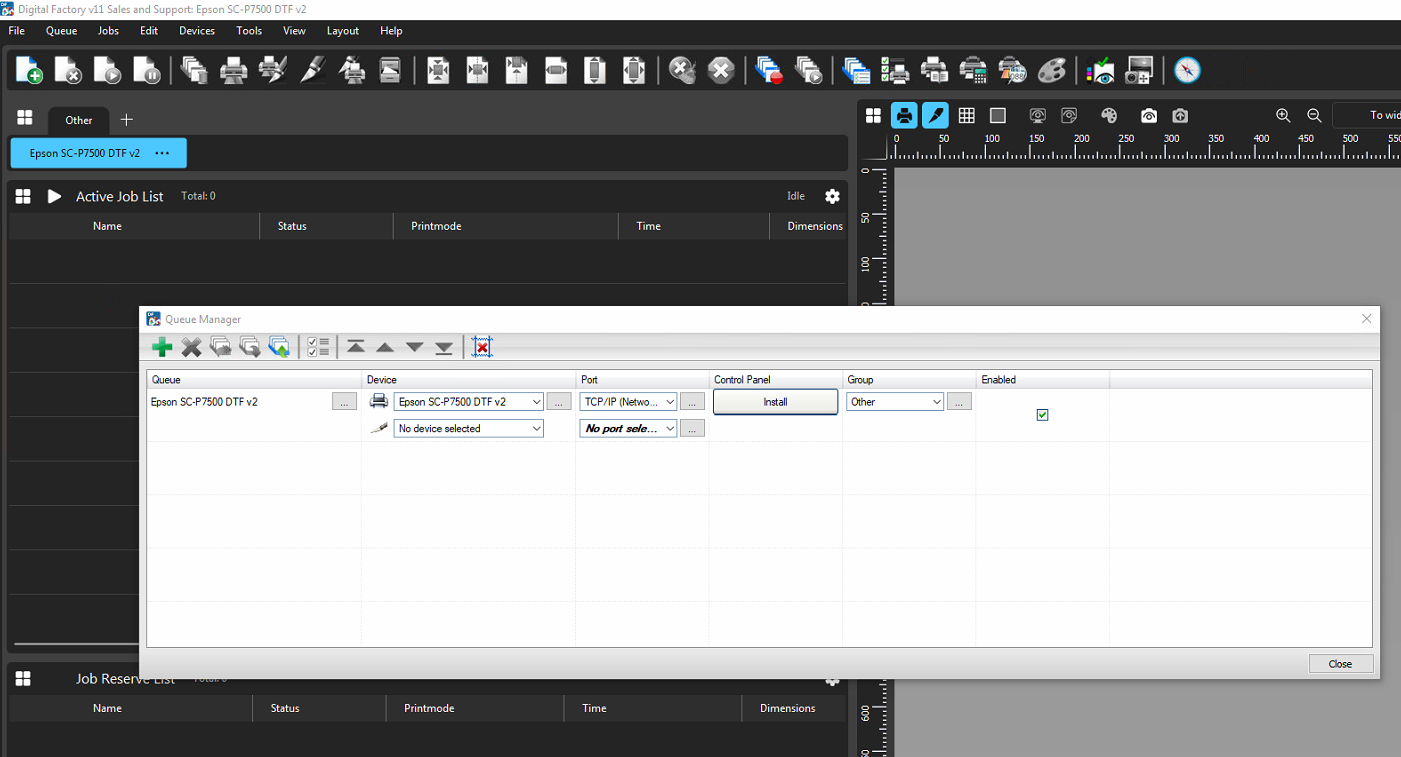
Task: Click the new job icon with green plus
Action: tap(29, 70)
